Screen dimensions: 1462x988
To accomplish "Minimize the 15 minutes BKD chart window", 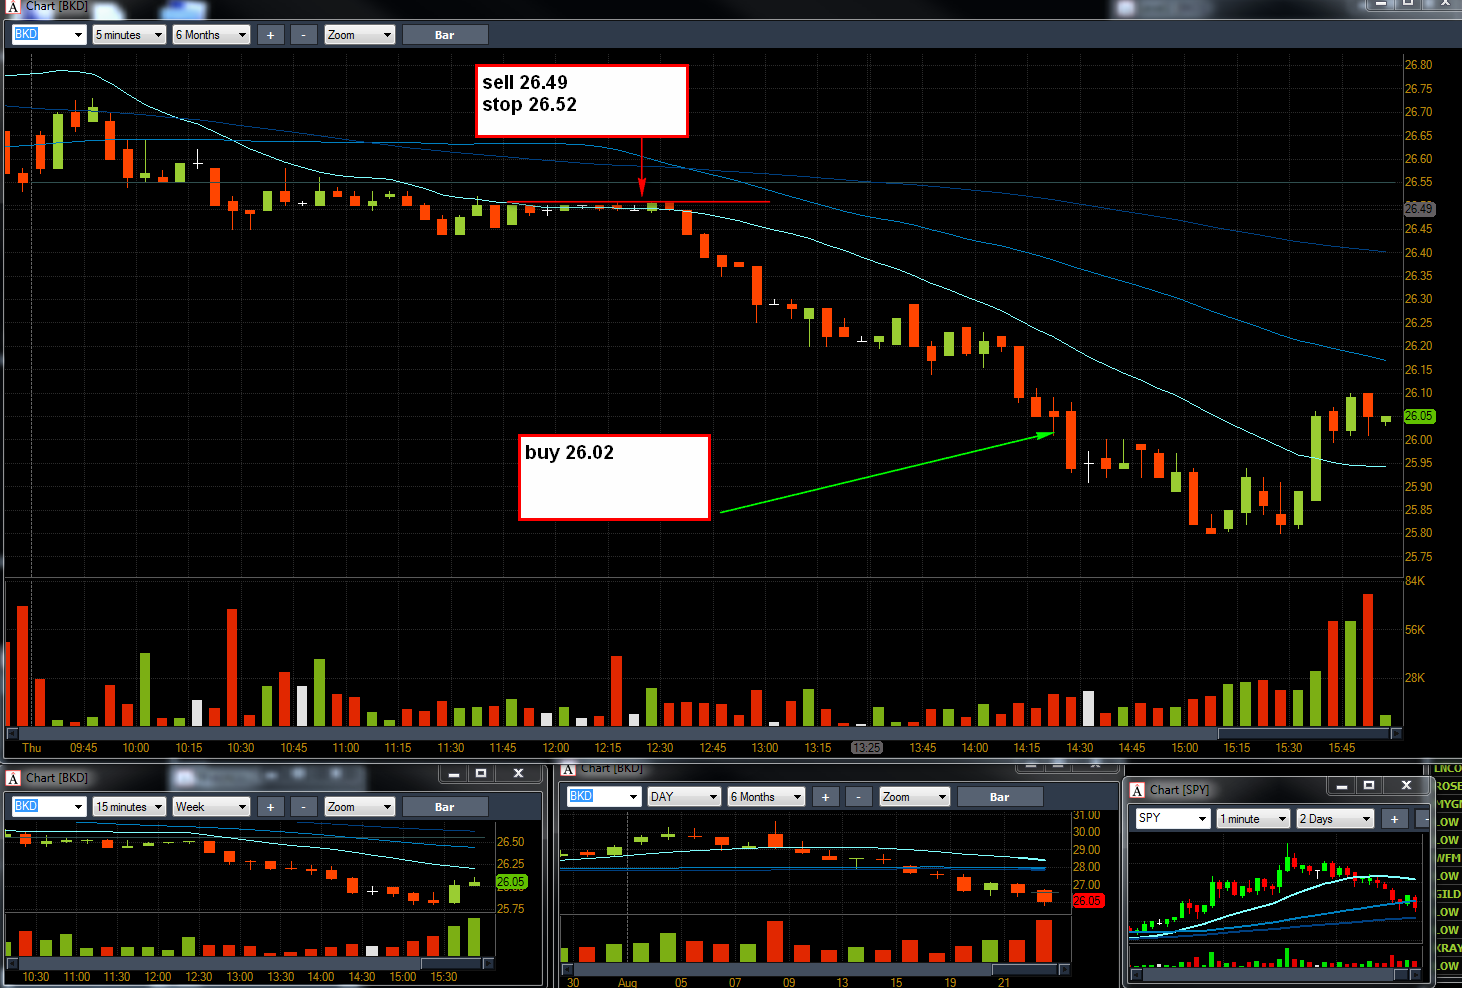I will tap(454, 774).
